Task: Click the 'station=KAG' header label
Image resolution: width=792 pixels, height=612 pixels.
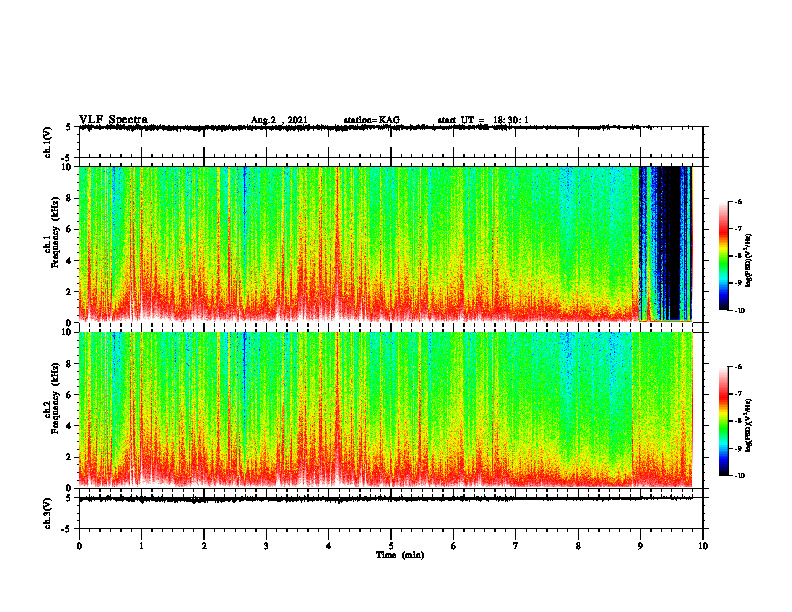Action: click(372, 120)
